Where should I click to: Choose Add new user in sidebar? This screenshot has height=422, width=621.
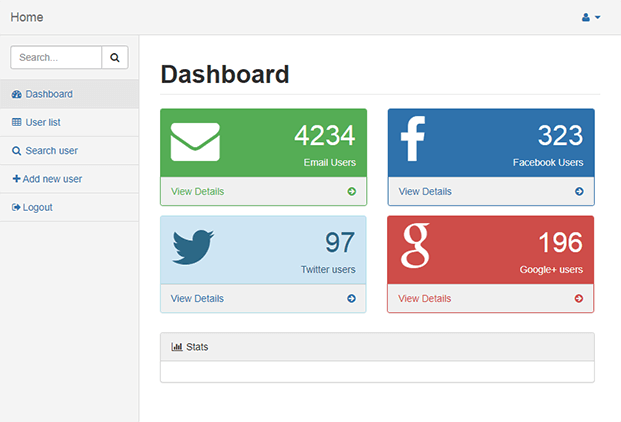[x=52, y=179]
